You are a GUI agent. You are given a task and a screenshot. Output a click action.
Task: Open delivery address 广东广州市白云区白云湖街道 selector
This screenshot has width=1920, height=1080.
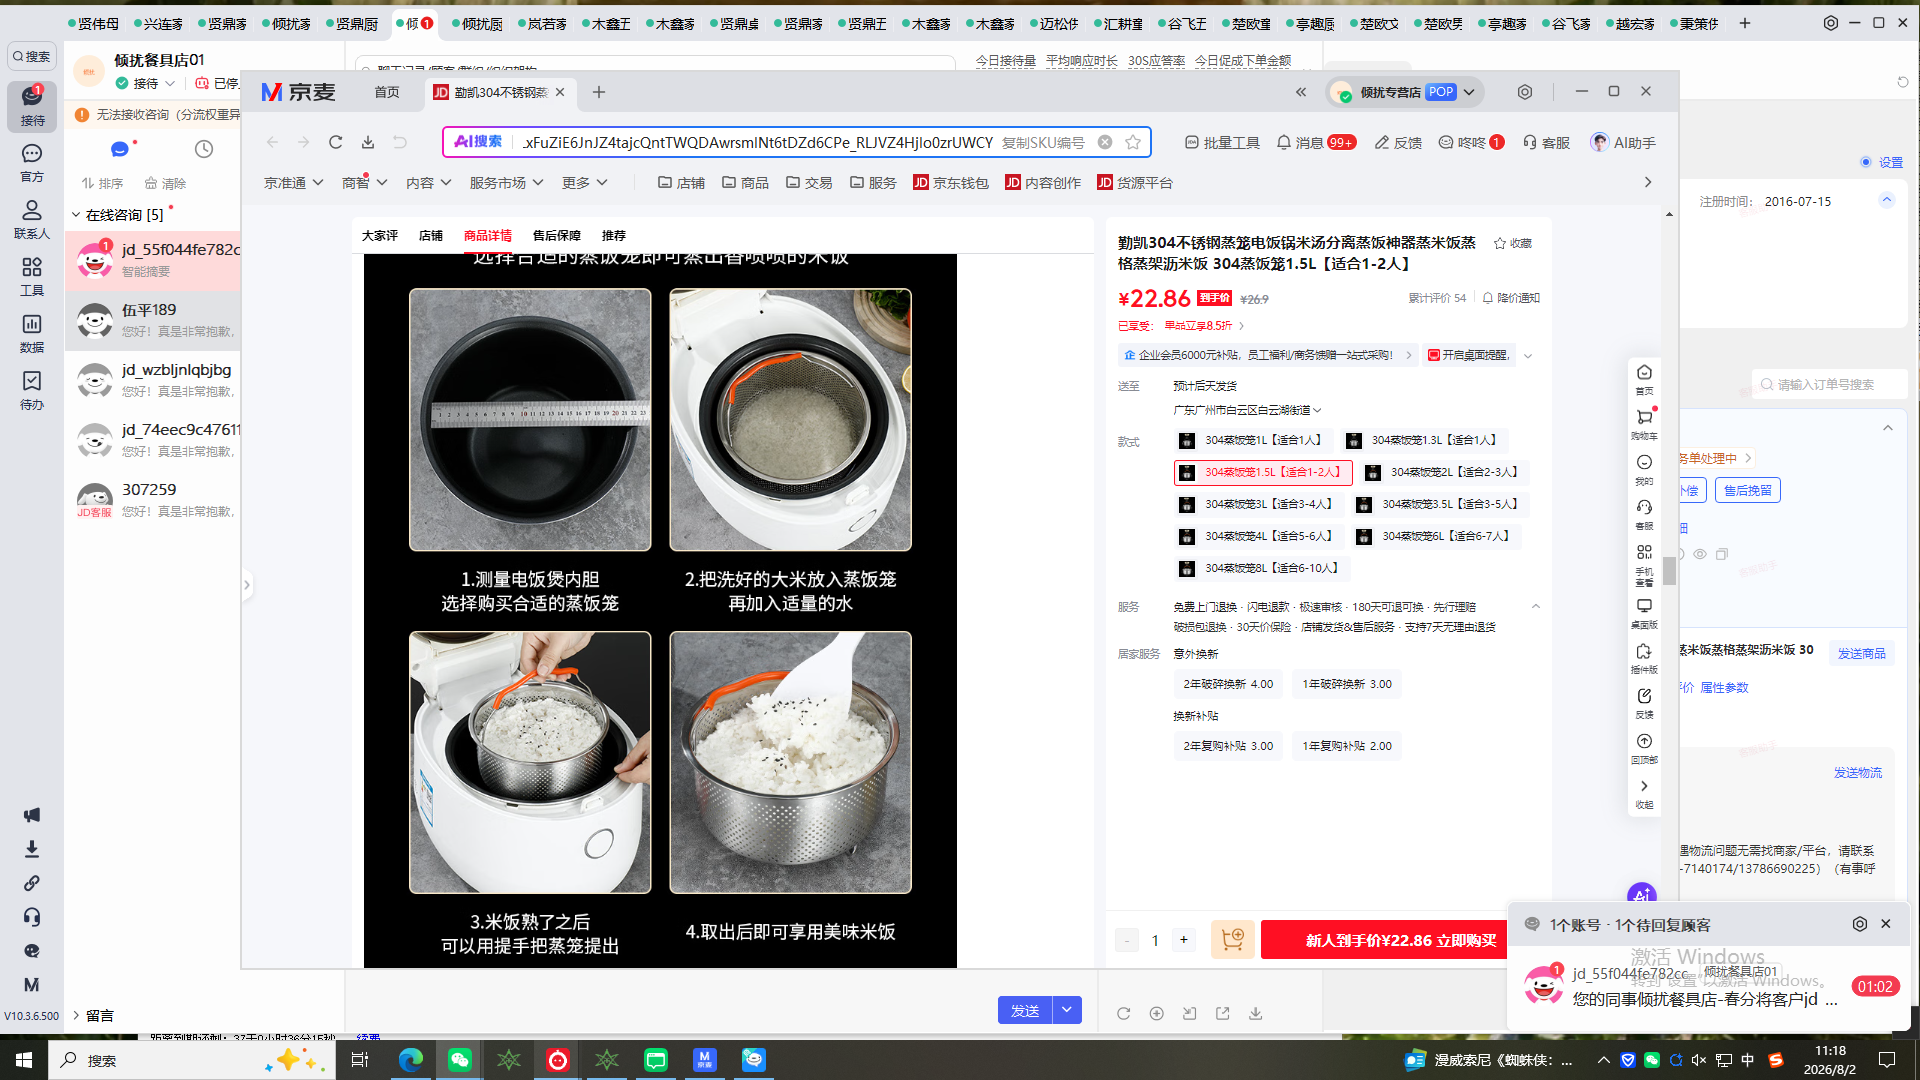coord(1248,410)
